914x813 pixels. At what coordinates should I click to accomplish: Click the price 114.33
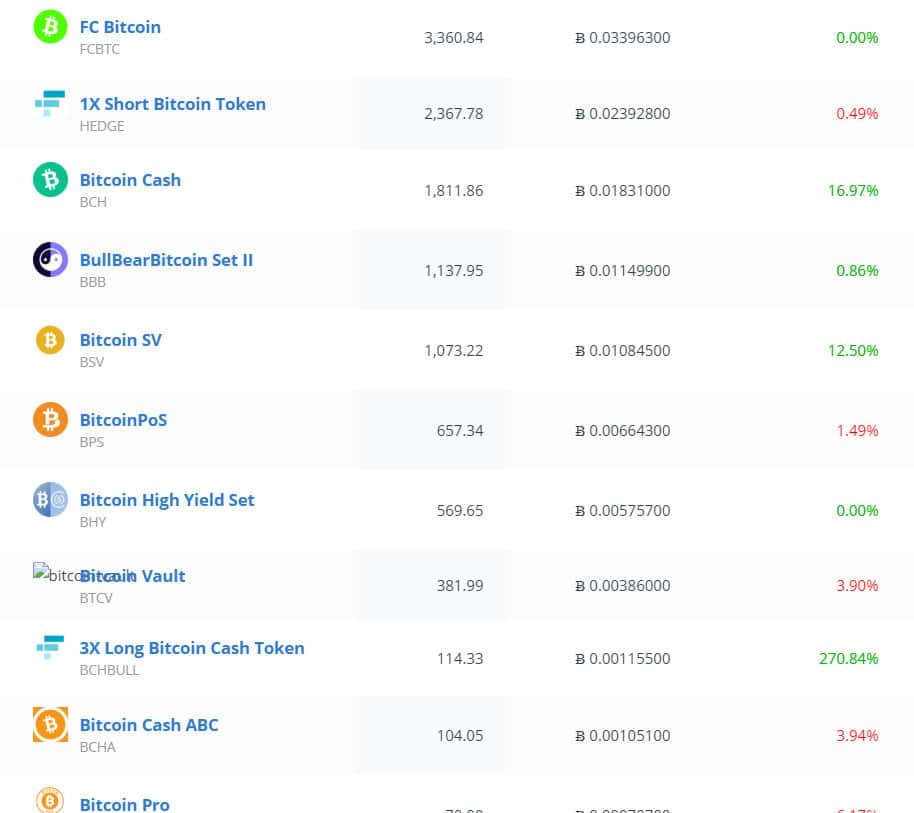click(460, 659)
